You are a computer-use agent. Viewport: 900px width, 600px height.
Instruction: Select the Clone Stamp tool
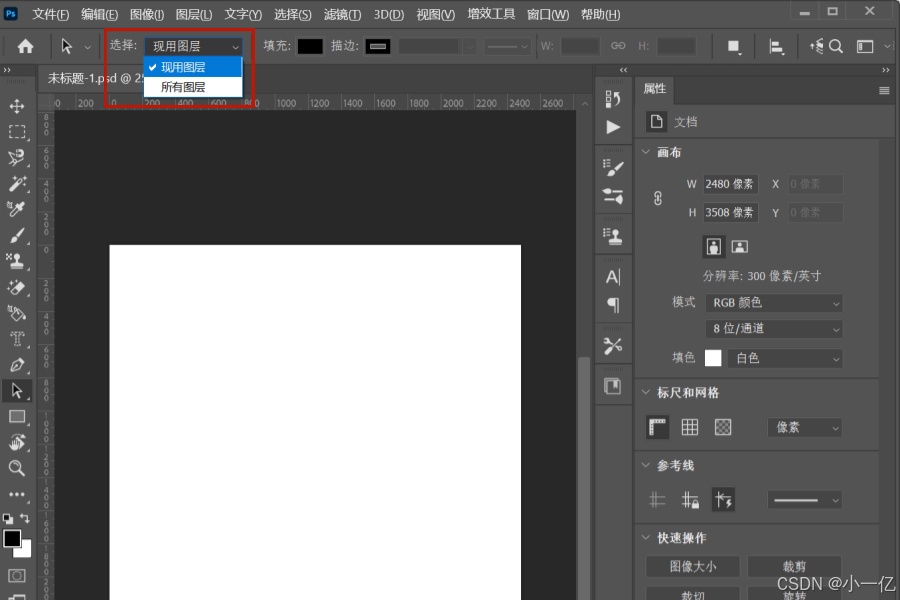pyautogui.click(x=17, y=261)
